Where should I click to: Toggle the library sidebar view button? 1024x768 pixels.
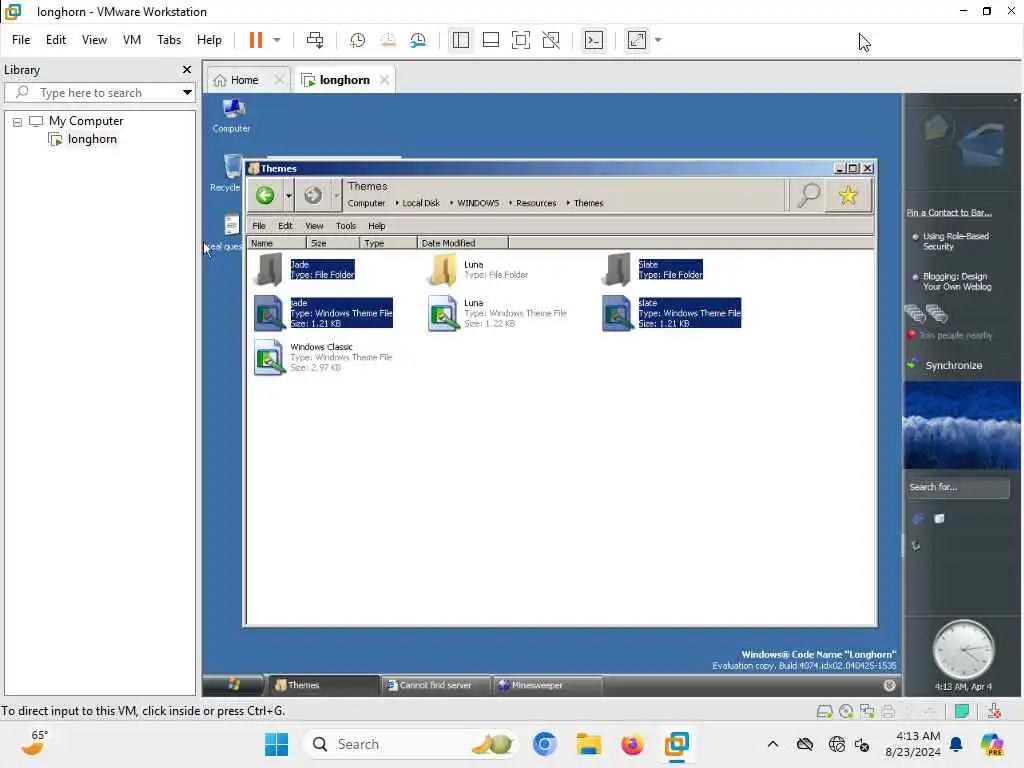pyautogui.click(x=460, y=40)
